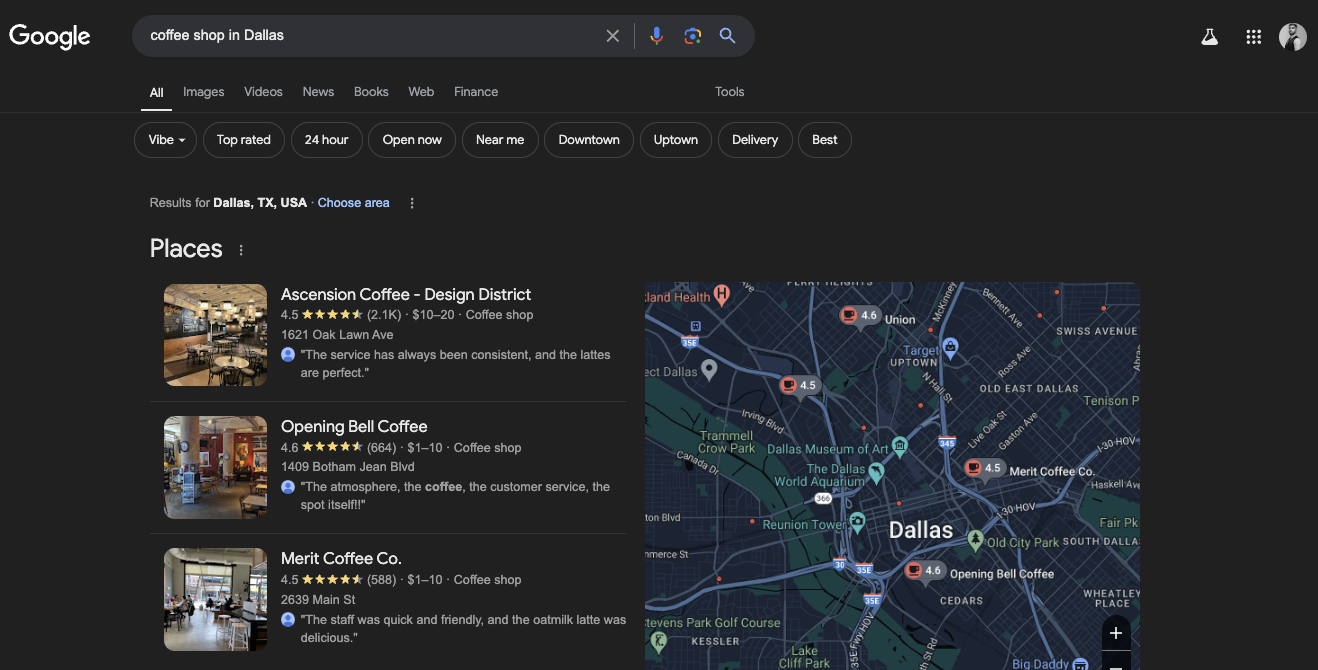Apply the Near me filter

coord(500,140)
